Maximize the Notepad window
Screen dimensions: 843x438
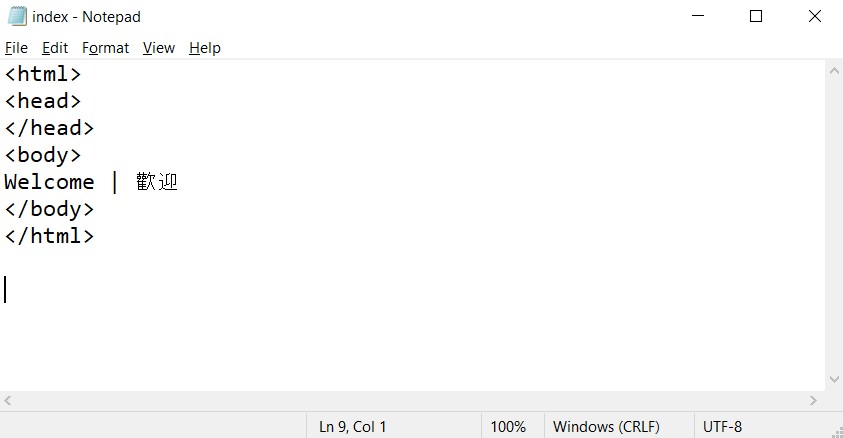[756, 16]
